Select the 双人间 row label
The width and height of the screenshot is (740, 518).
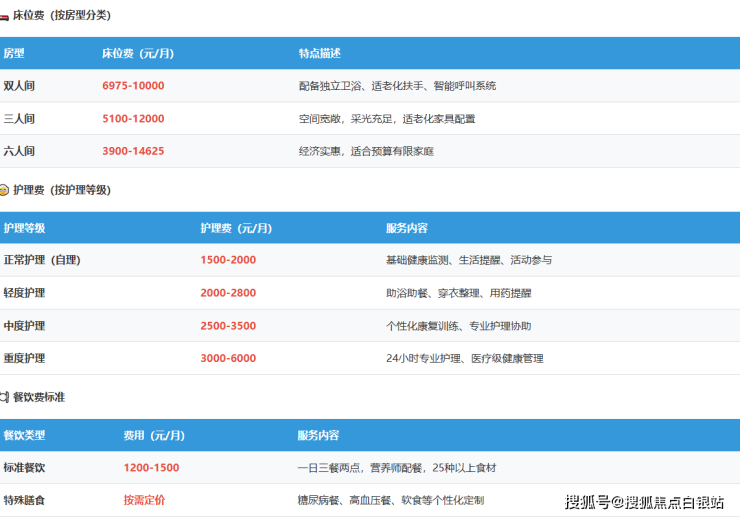click(19, 86)
